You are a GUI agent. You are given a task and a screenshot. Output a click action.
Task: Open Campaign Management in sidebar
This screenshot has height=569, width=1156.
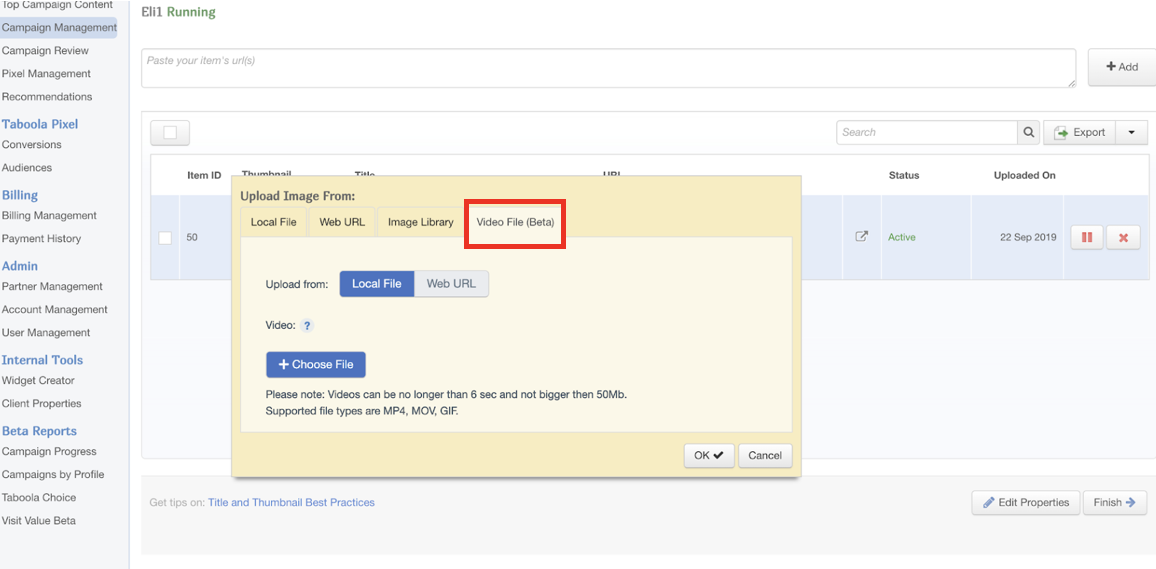point(59,28)
